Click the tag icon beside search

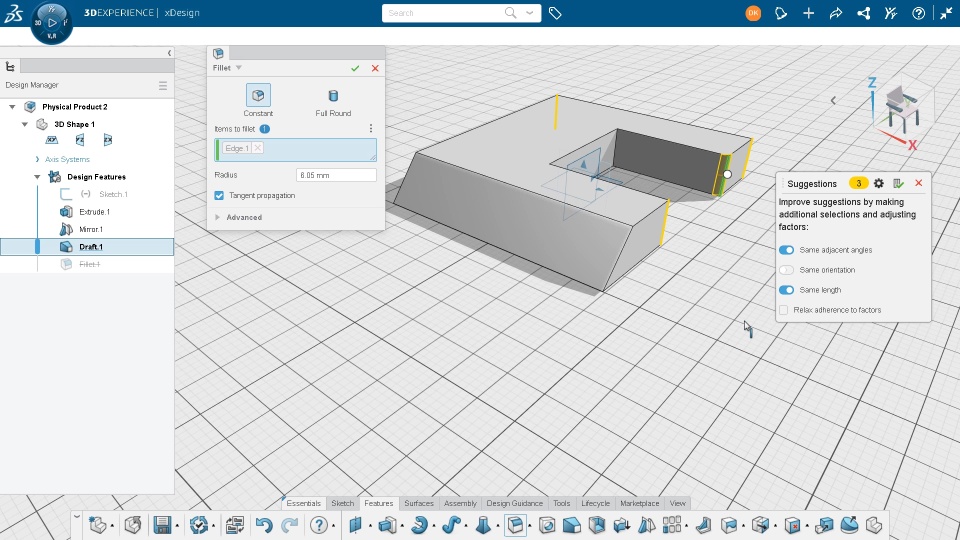[555, 13]
